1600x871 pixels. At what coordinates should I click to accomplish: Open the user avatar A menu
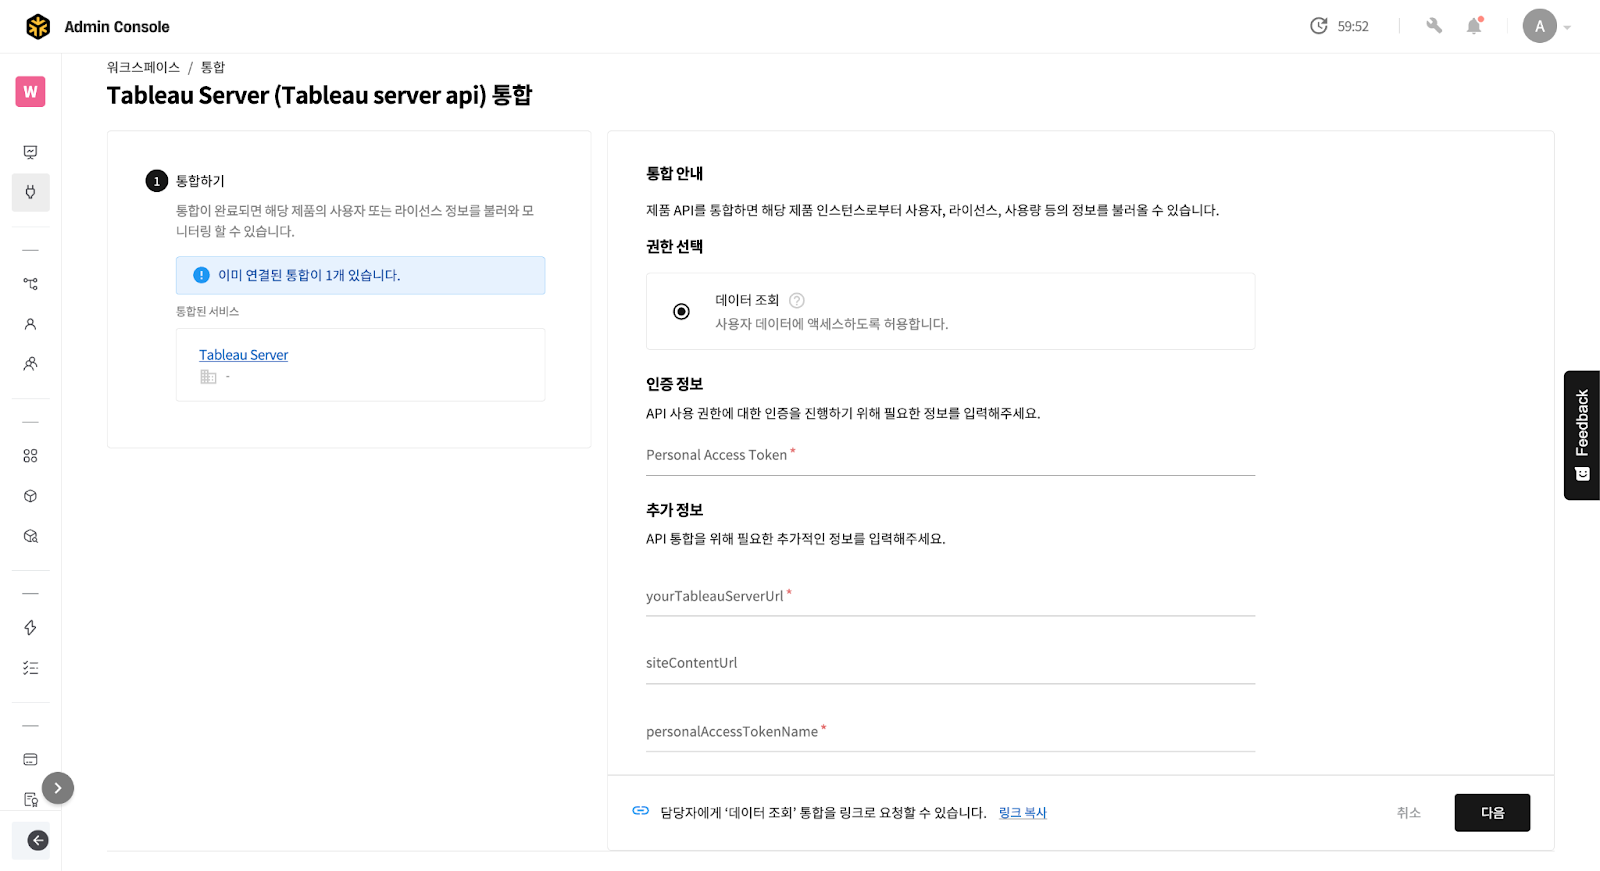point(1546,26)
